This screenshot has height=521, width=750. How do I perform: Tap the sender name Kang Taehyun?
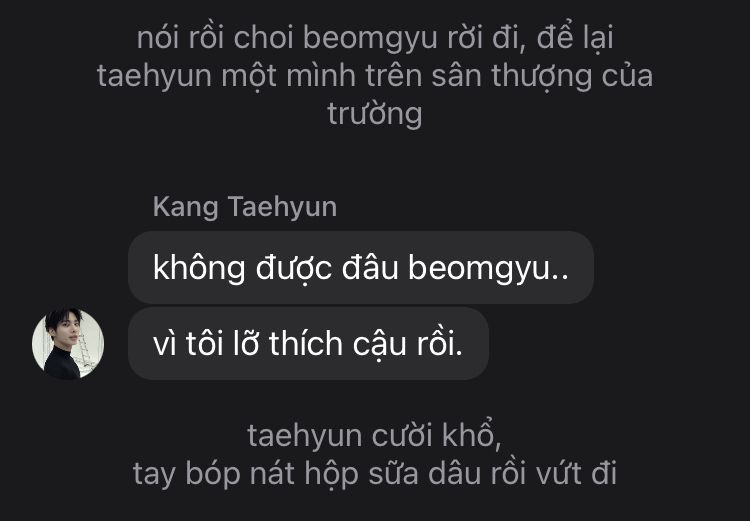click(245, 207)
